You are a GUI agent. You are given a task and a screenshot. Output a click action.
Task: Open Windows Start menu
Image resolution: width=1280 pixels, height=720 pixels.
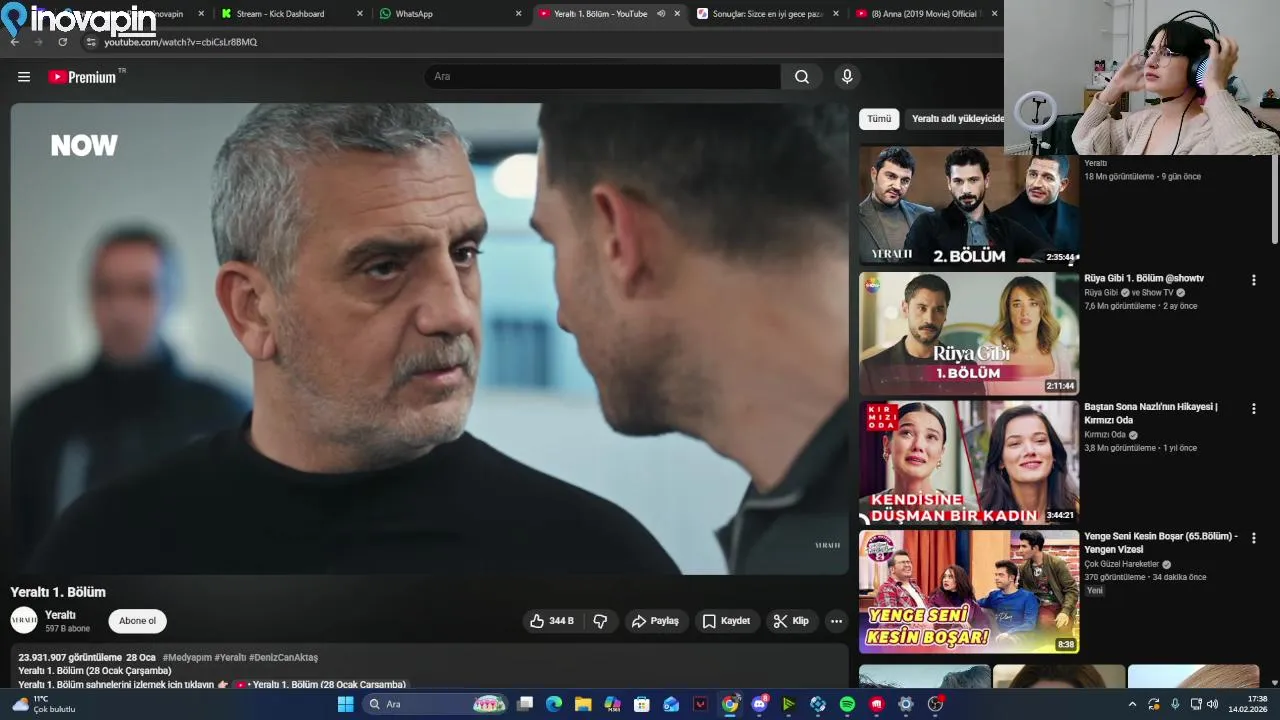345,704
